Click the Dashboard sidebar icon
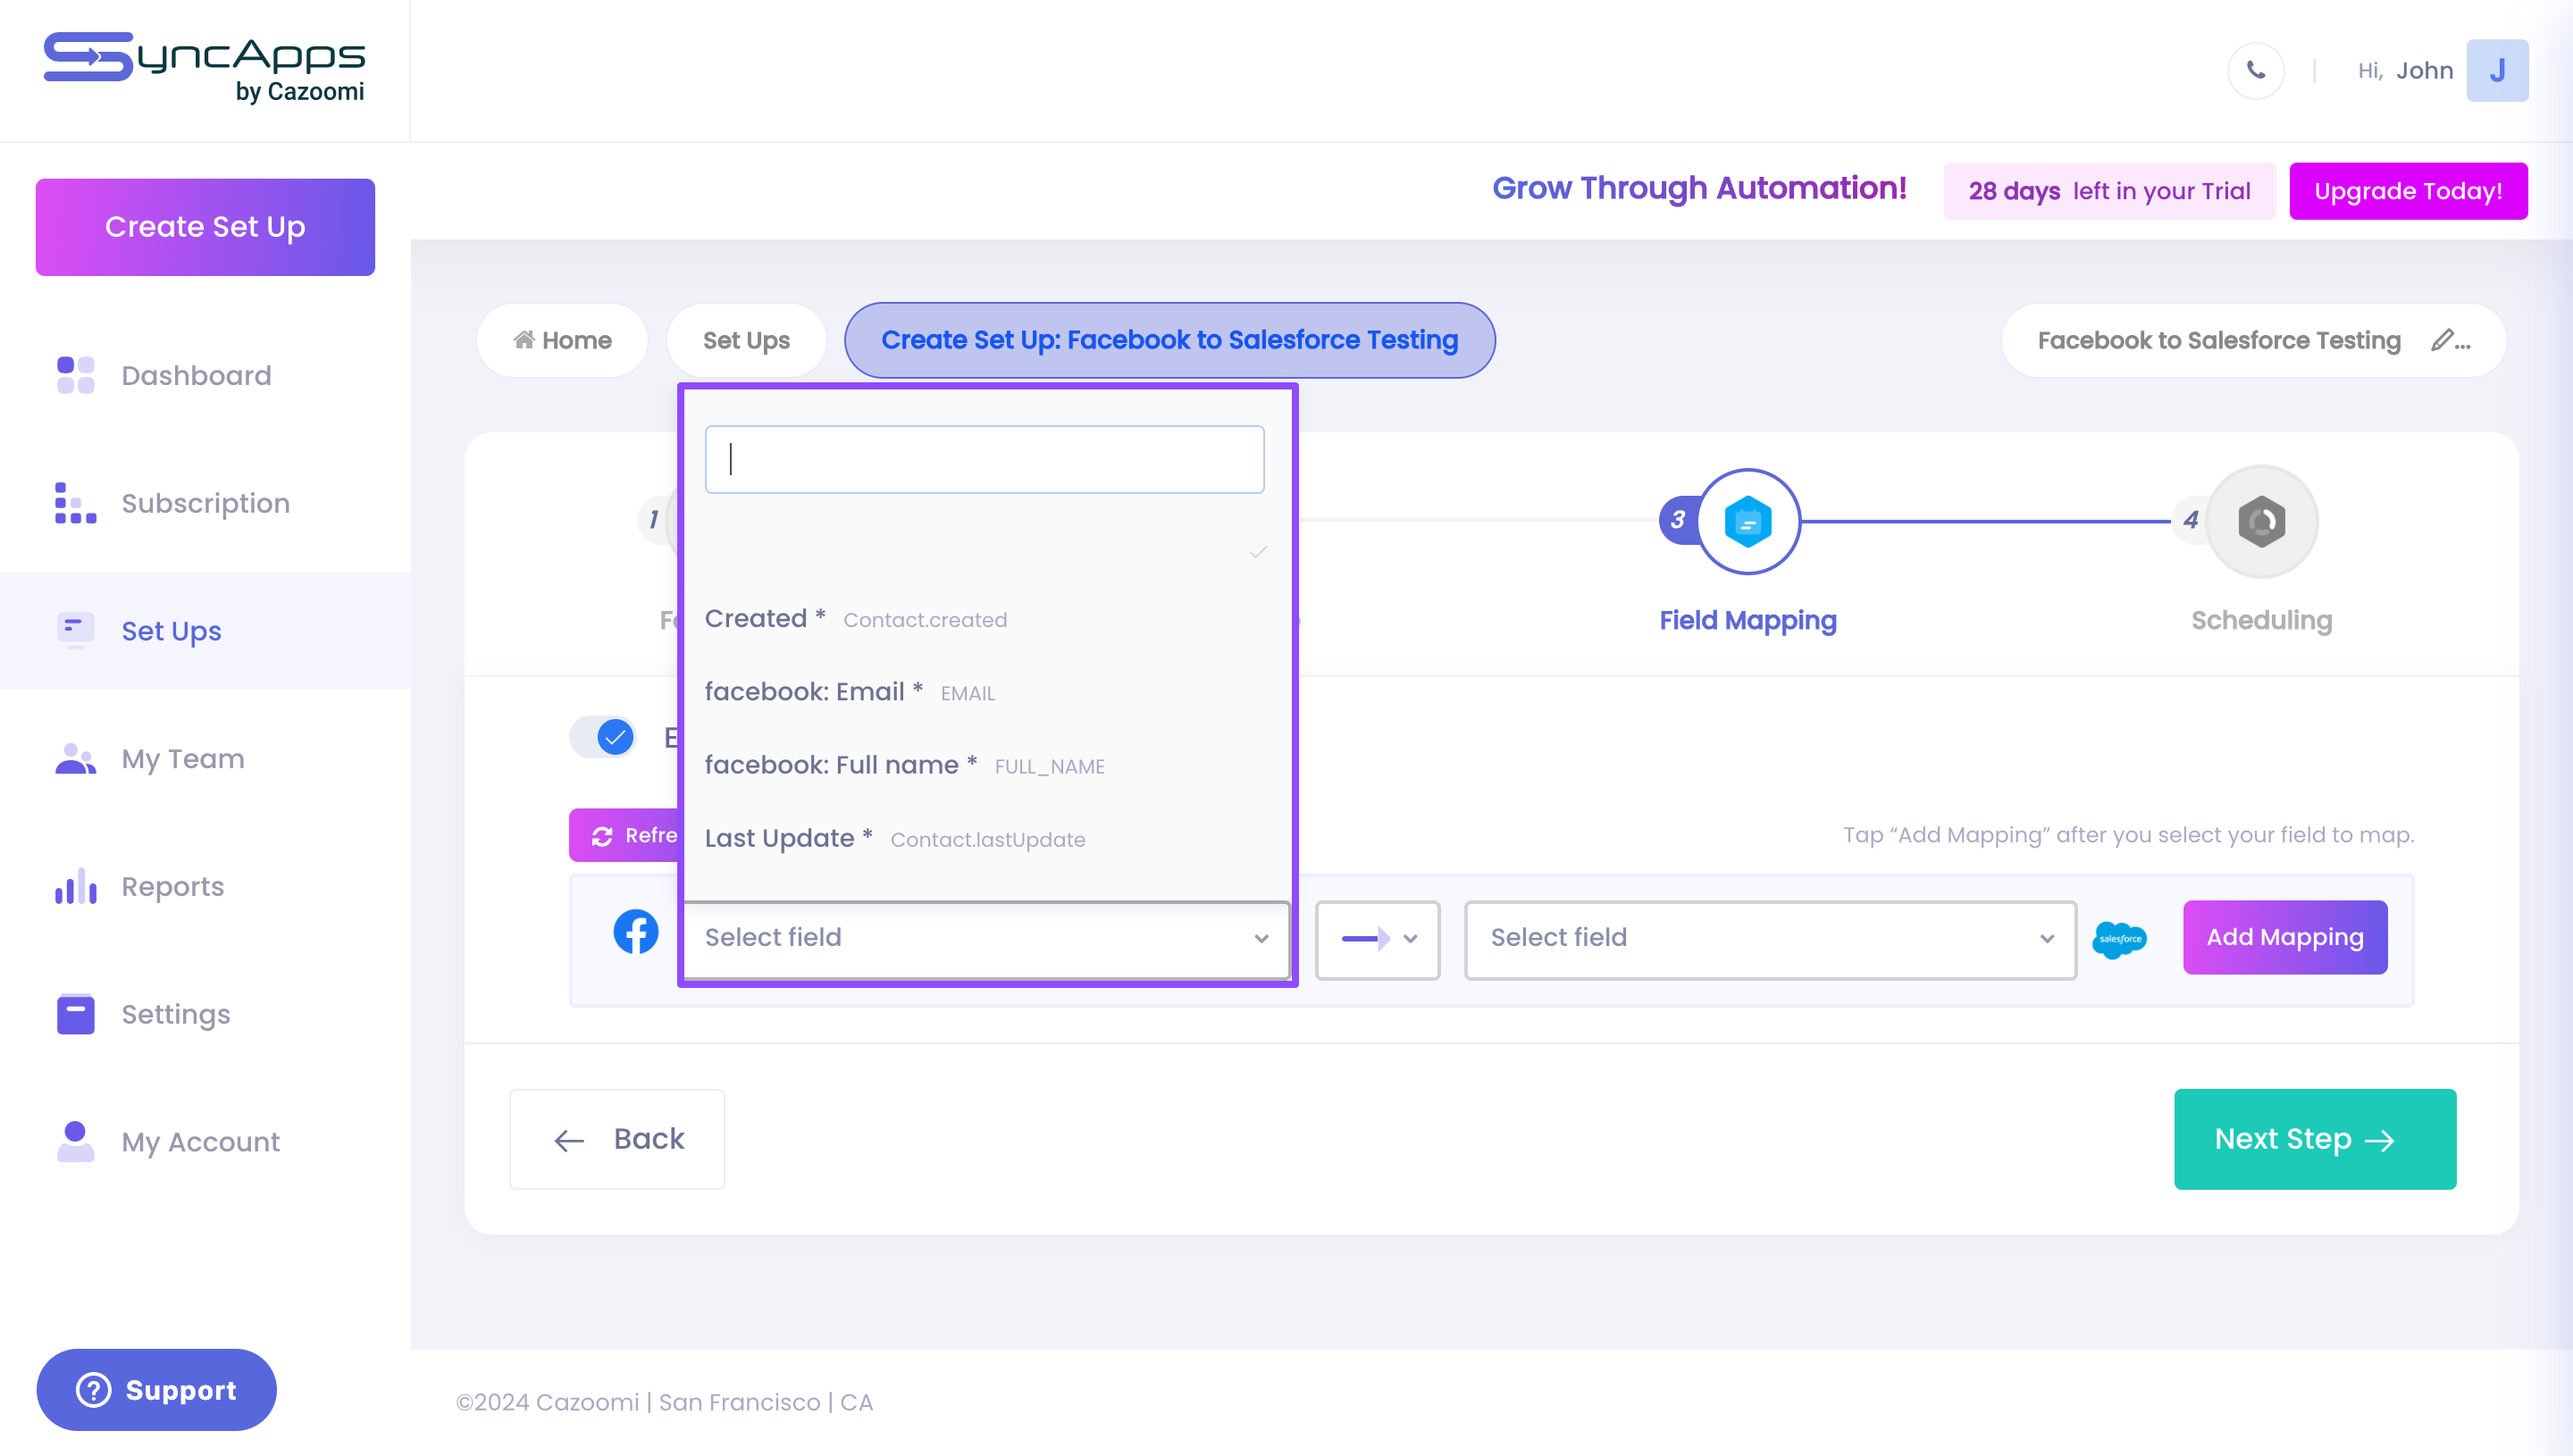The height and width of the screenshot is (1456, 2573). click(x=75, y=375)
